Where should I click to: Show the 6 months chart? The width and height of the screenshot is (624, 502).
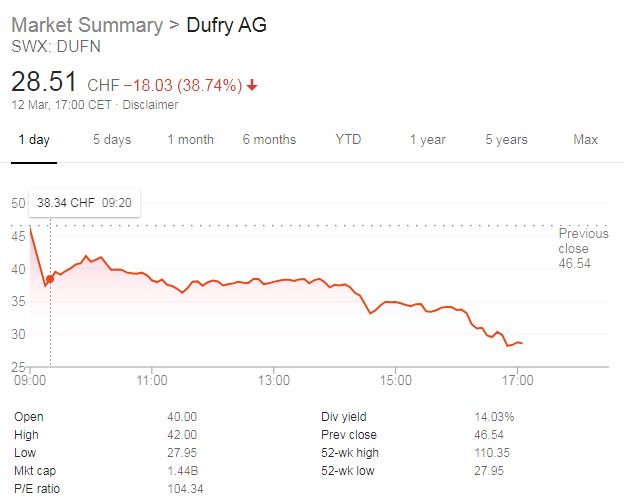(269, 140)
